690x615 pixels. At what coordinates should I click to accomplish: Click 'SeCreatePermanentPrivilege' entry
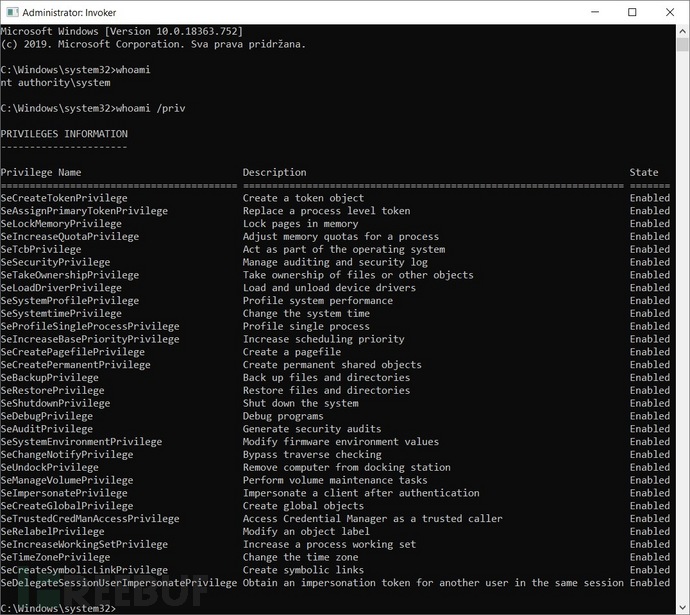pos(75,365)
